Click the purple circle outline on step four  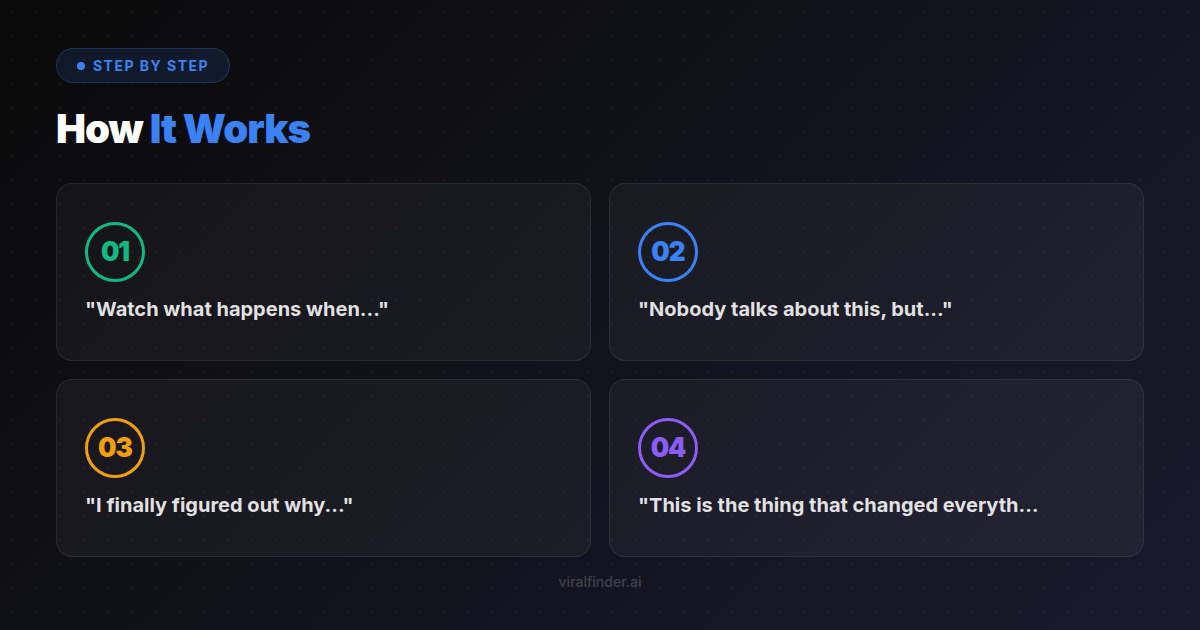667,448
